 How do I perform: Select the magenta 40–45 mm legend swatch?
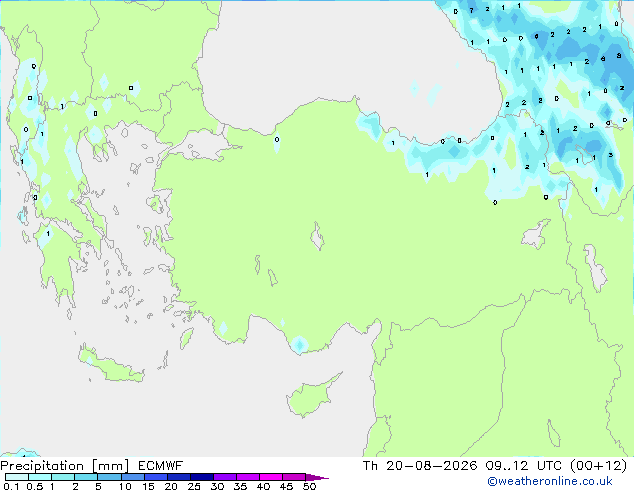click(271, 477)
